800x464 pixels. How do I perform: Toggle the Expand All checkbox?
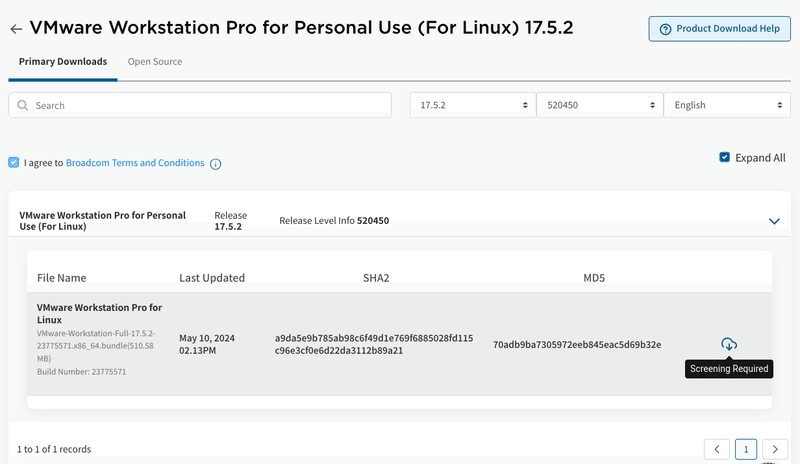click(724, 157)
